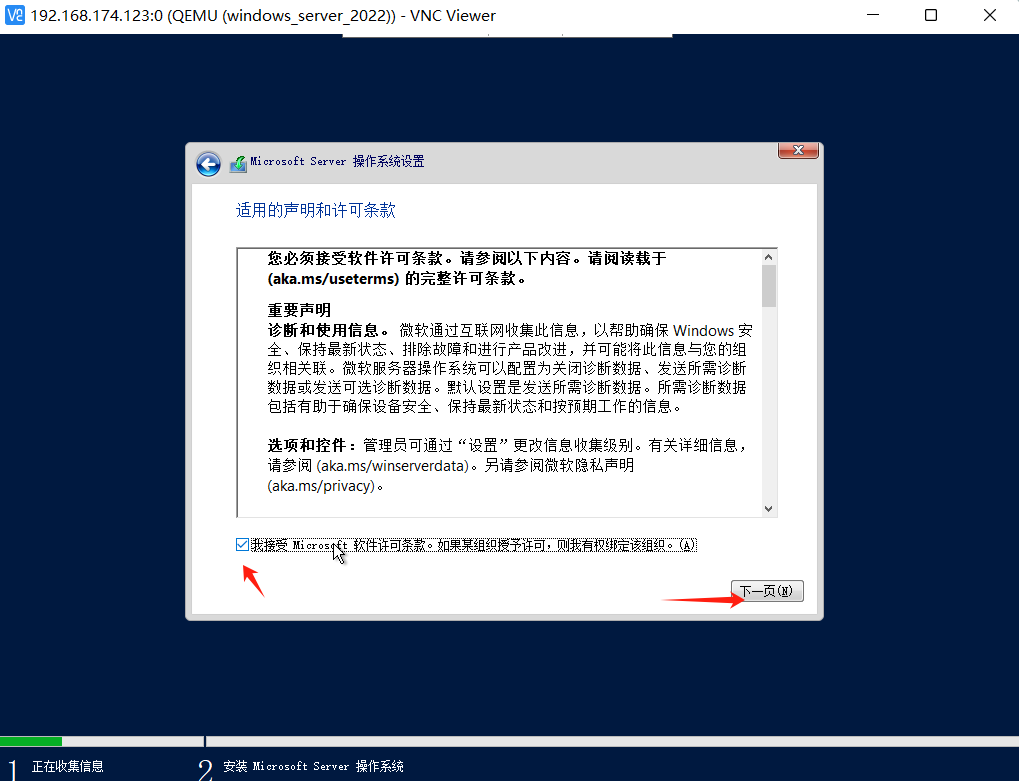
Task: Click the 正在收集信息 step label
Action: click(68, 766)
